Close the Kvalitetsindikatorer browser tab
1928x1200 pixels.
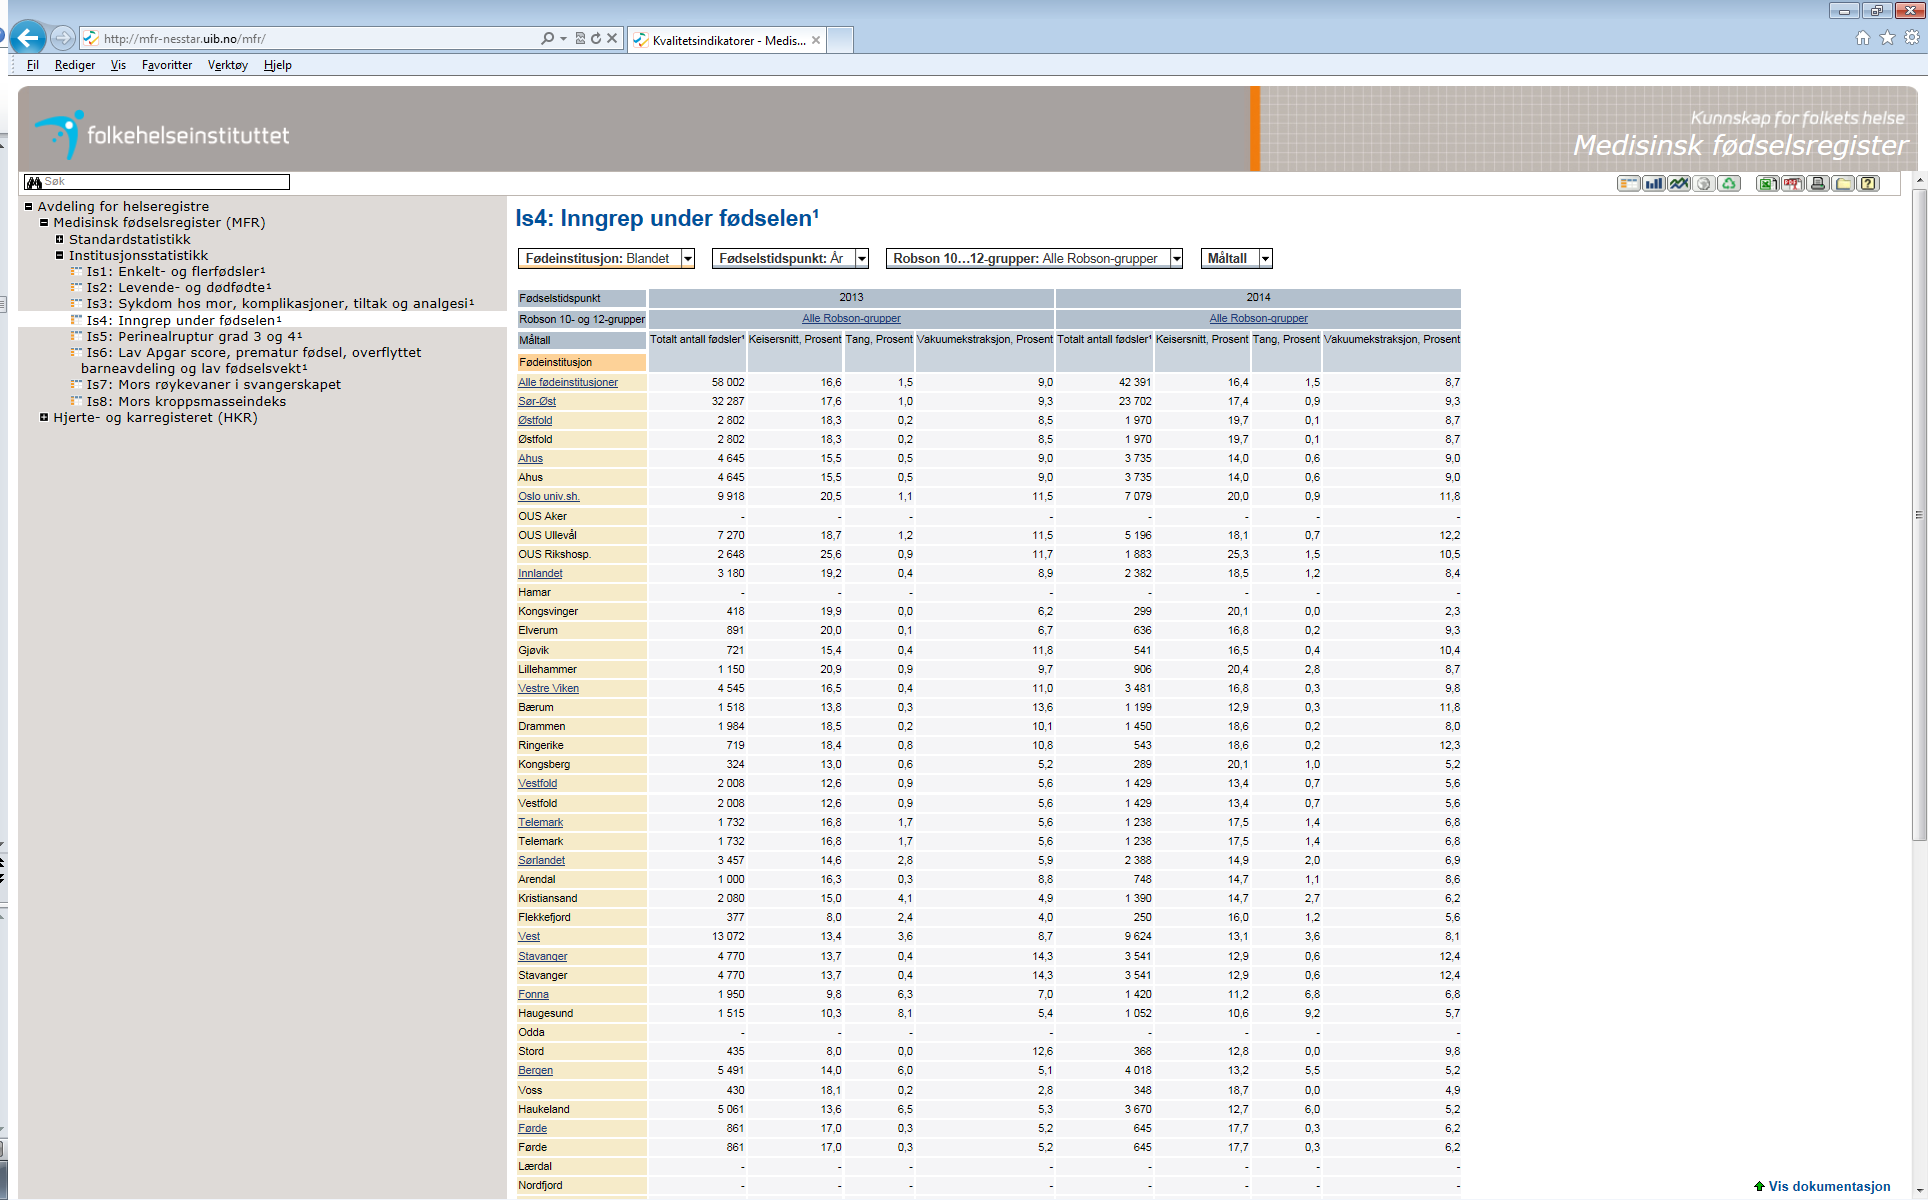point(816,40)
